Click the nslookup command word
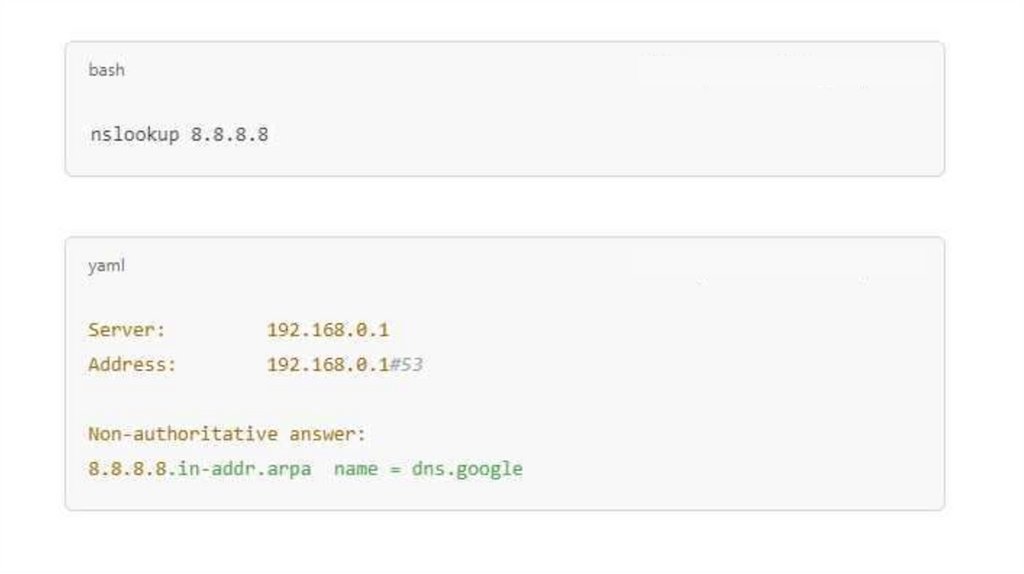 (134, 134)
